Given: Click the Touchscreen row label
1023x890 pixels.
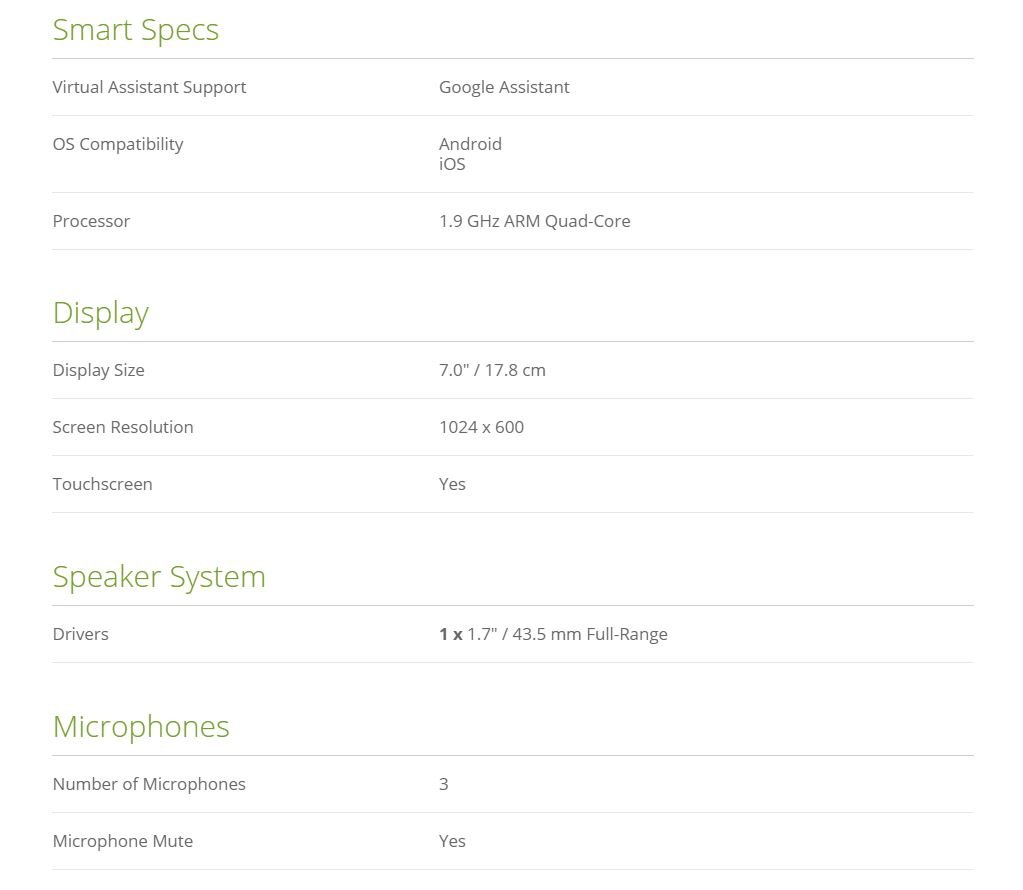Looking at the screenshot, I should tap(102, 484).
